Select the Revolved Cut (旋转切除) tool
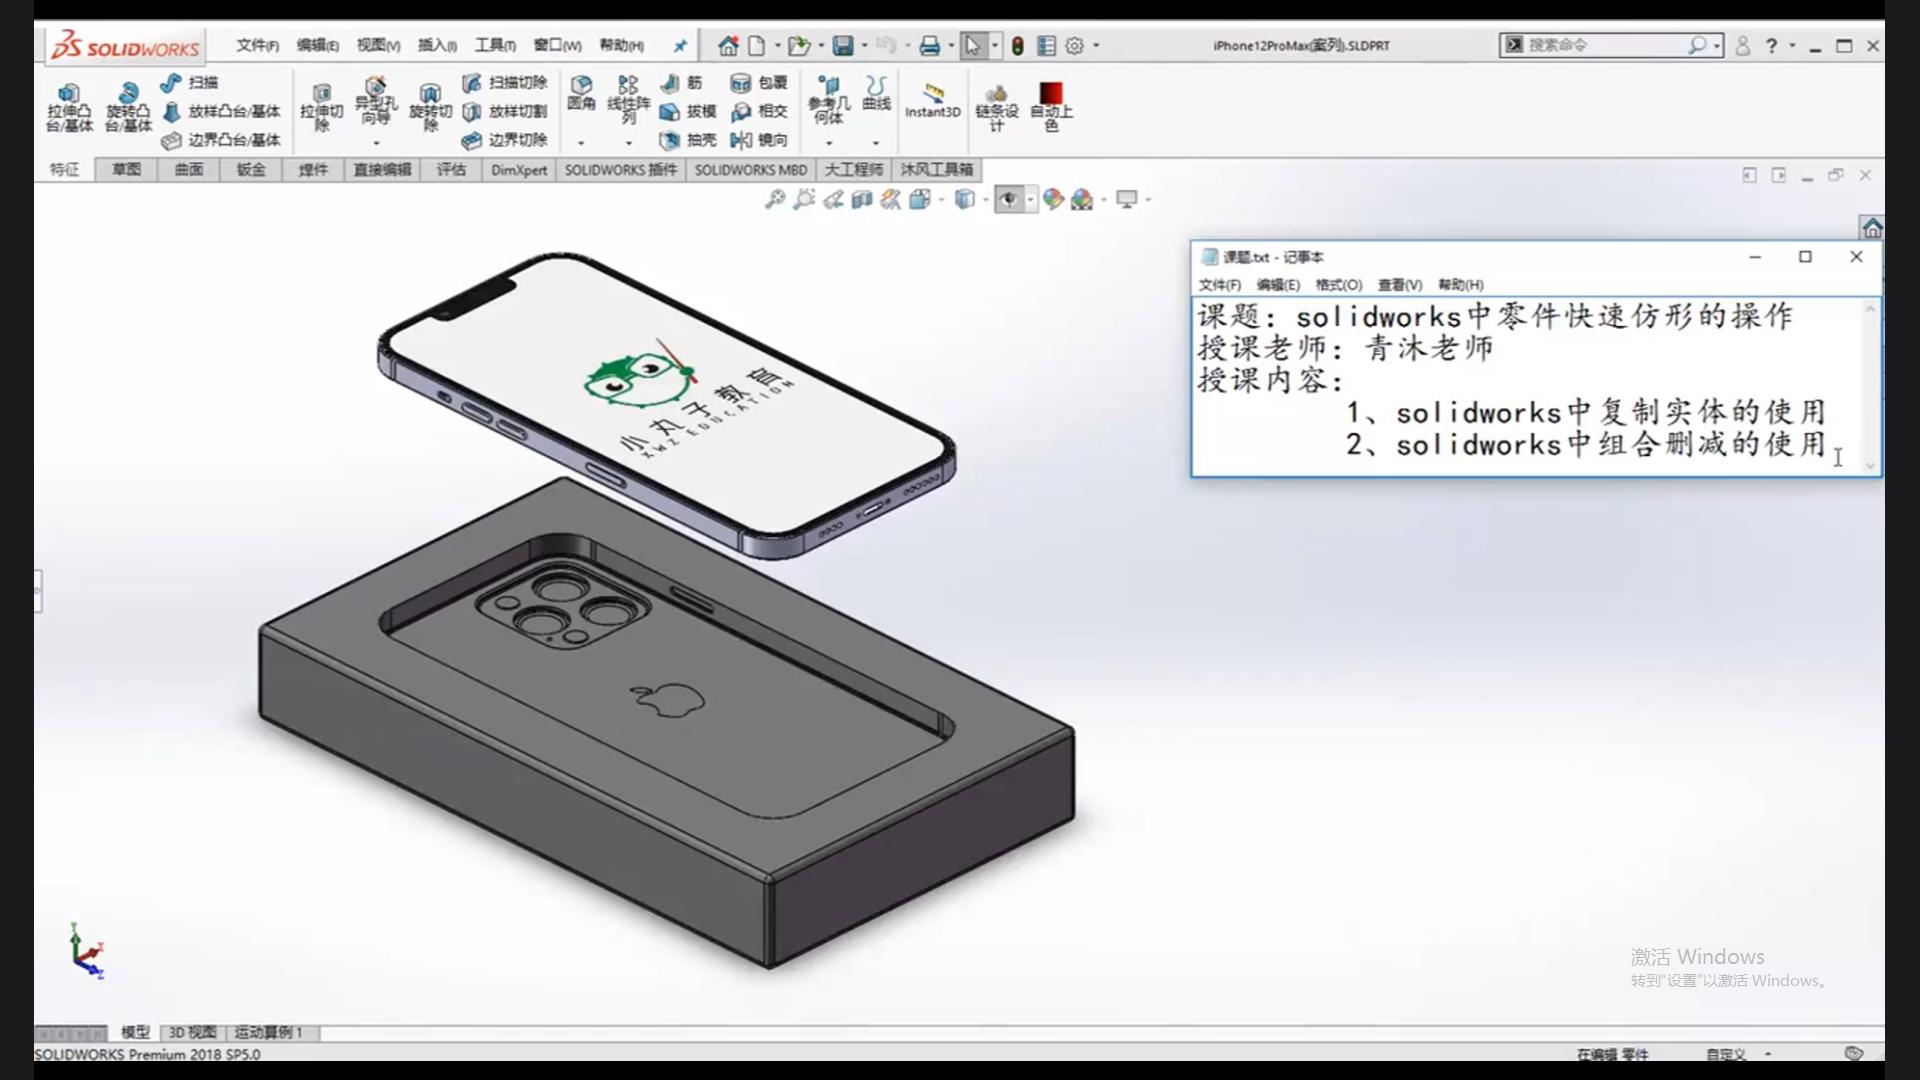The width and height of the screenshot is (1920, 1080). coord(430,107)
